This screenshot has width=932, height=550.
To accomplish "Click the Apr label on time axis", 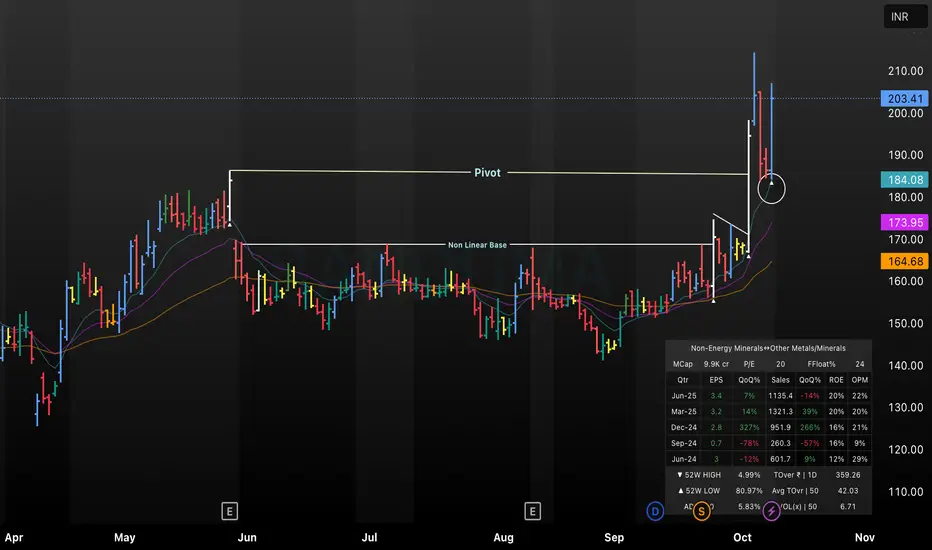I will coord(14,538).
